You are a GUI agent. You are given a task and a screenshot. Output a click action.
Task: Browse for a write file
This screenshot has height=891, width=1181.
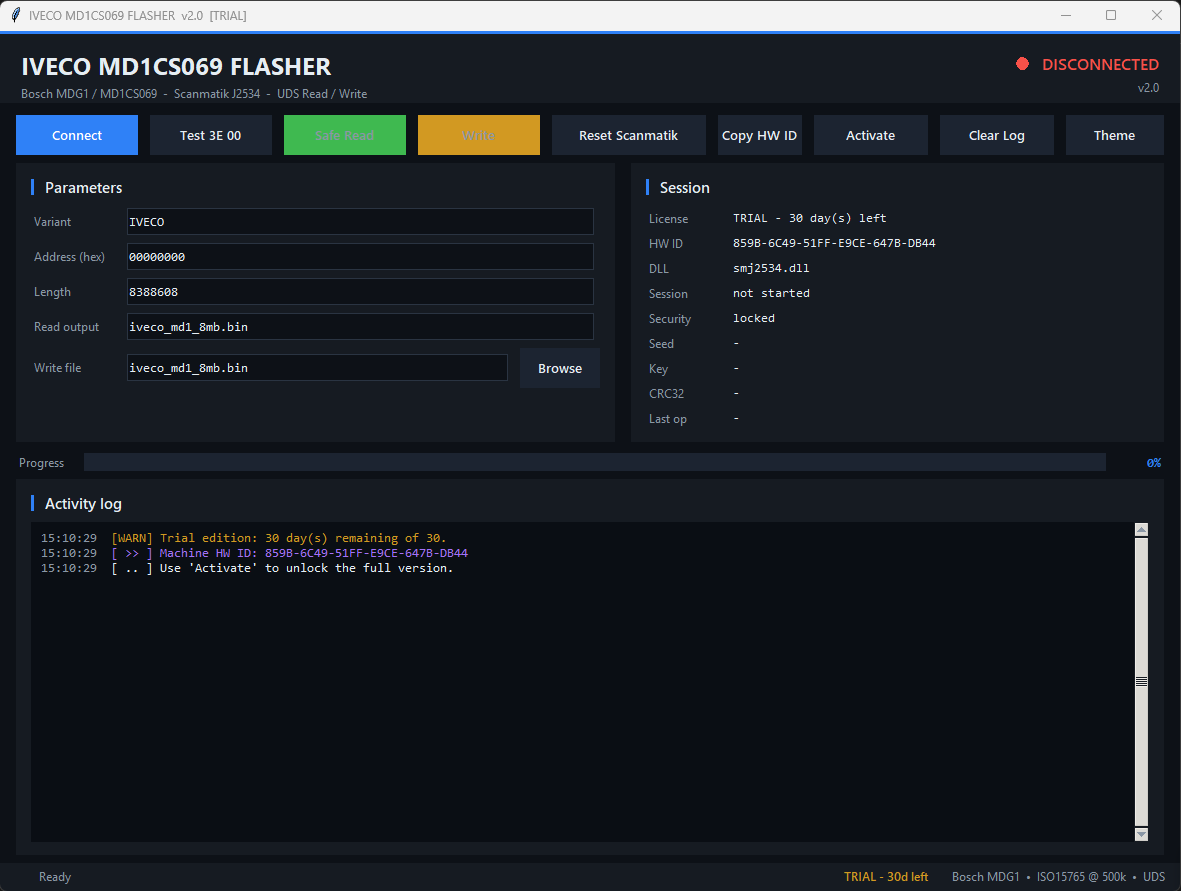(x=560, y=368)
